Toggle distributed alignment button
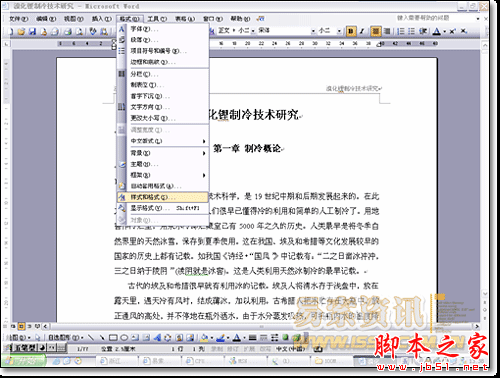This screenshot has width=500, height=378. click(x=387, y=31)
